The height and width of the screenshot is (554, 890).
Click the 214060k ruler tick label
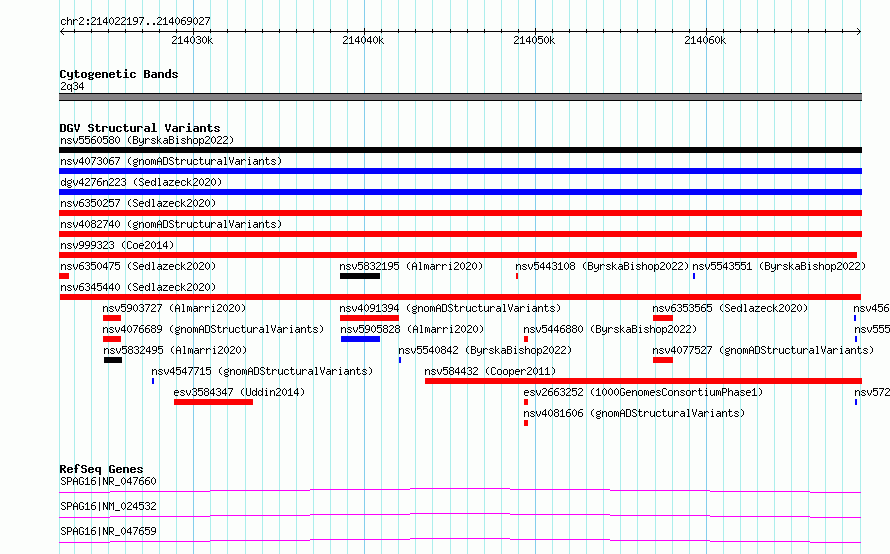(705, 40)
